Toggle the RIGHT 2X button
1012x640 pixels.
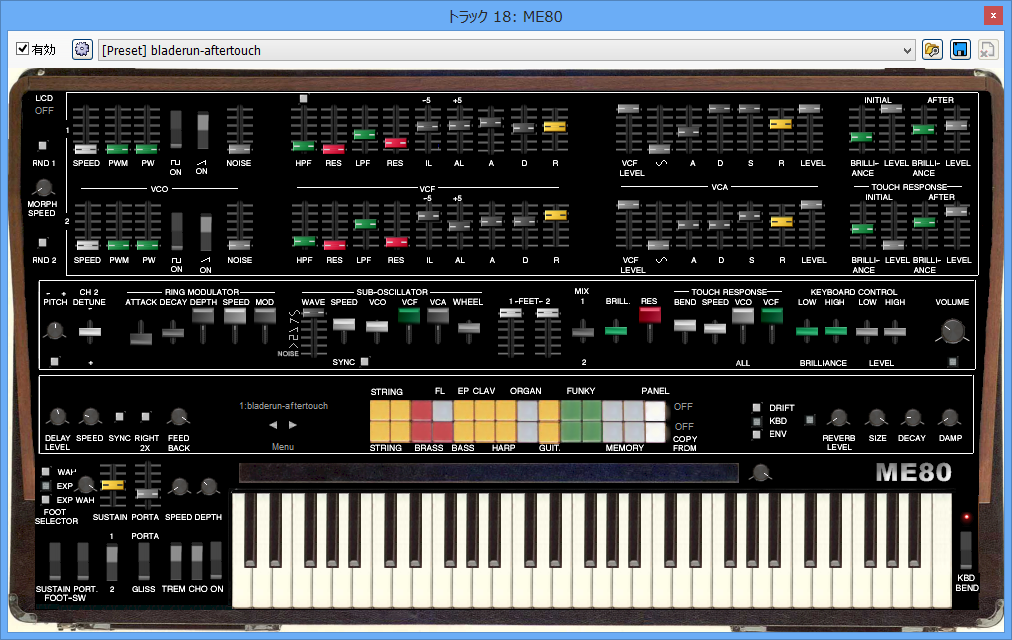146,417
